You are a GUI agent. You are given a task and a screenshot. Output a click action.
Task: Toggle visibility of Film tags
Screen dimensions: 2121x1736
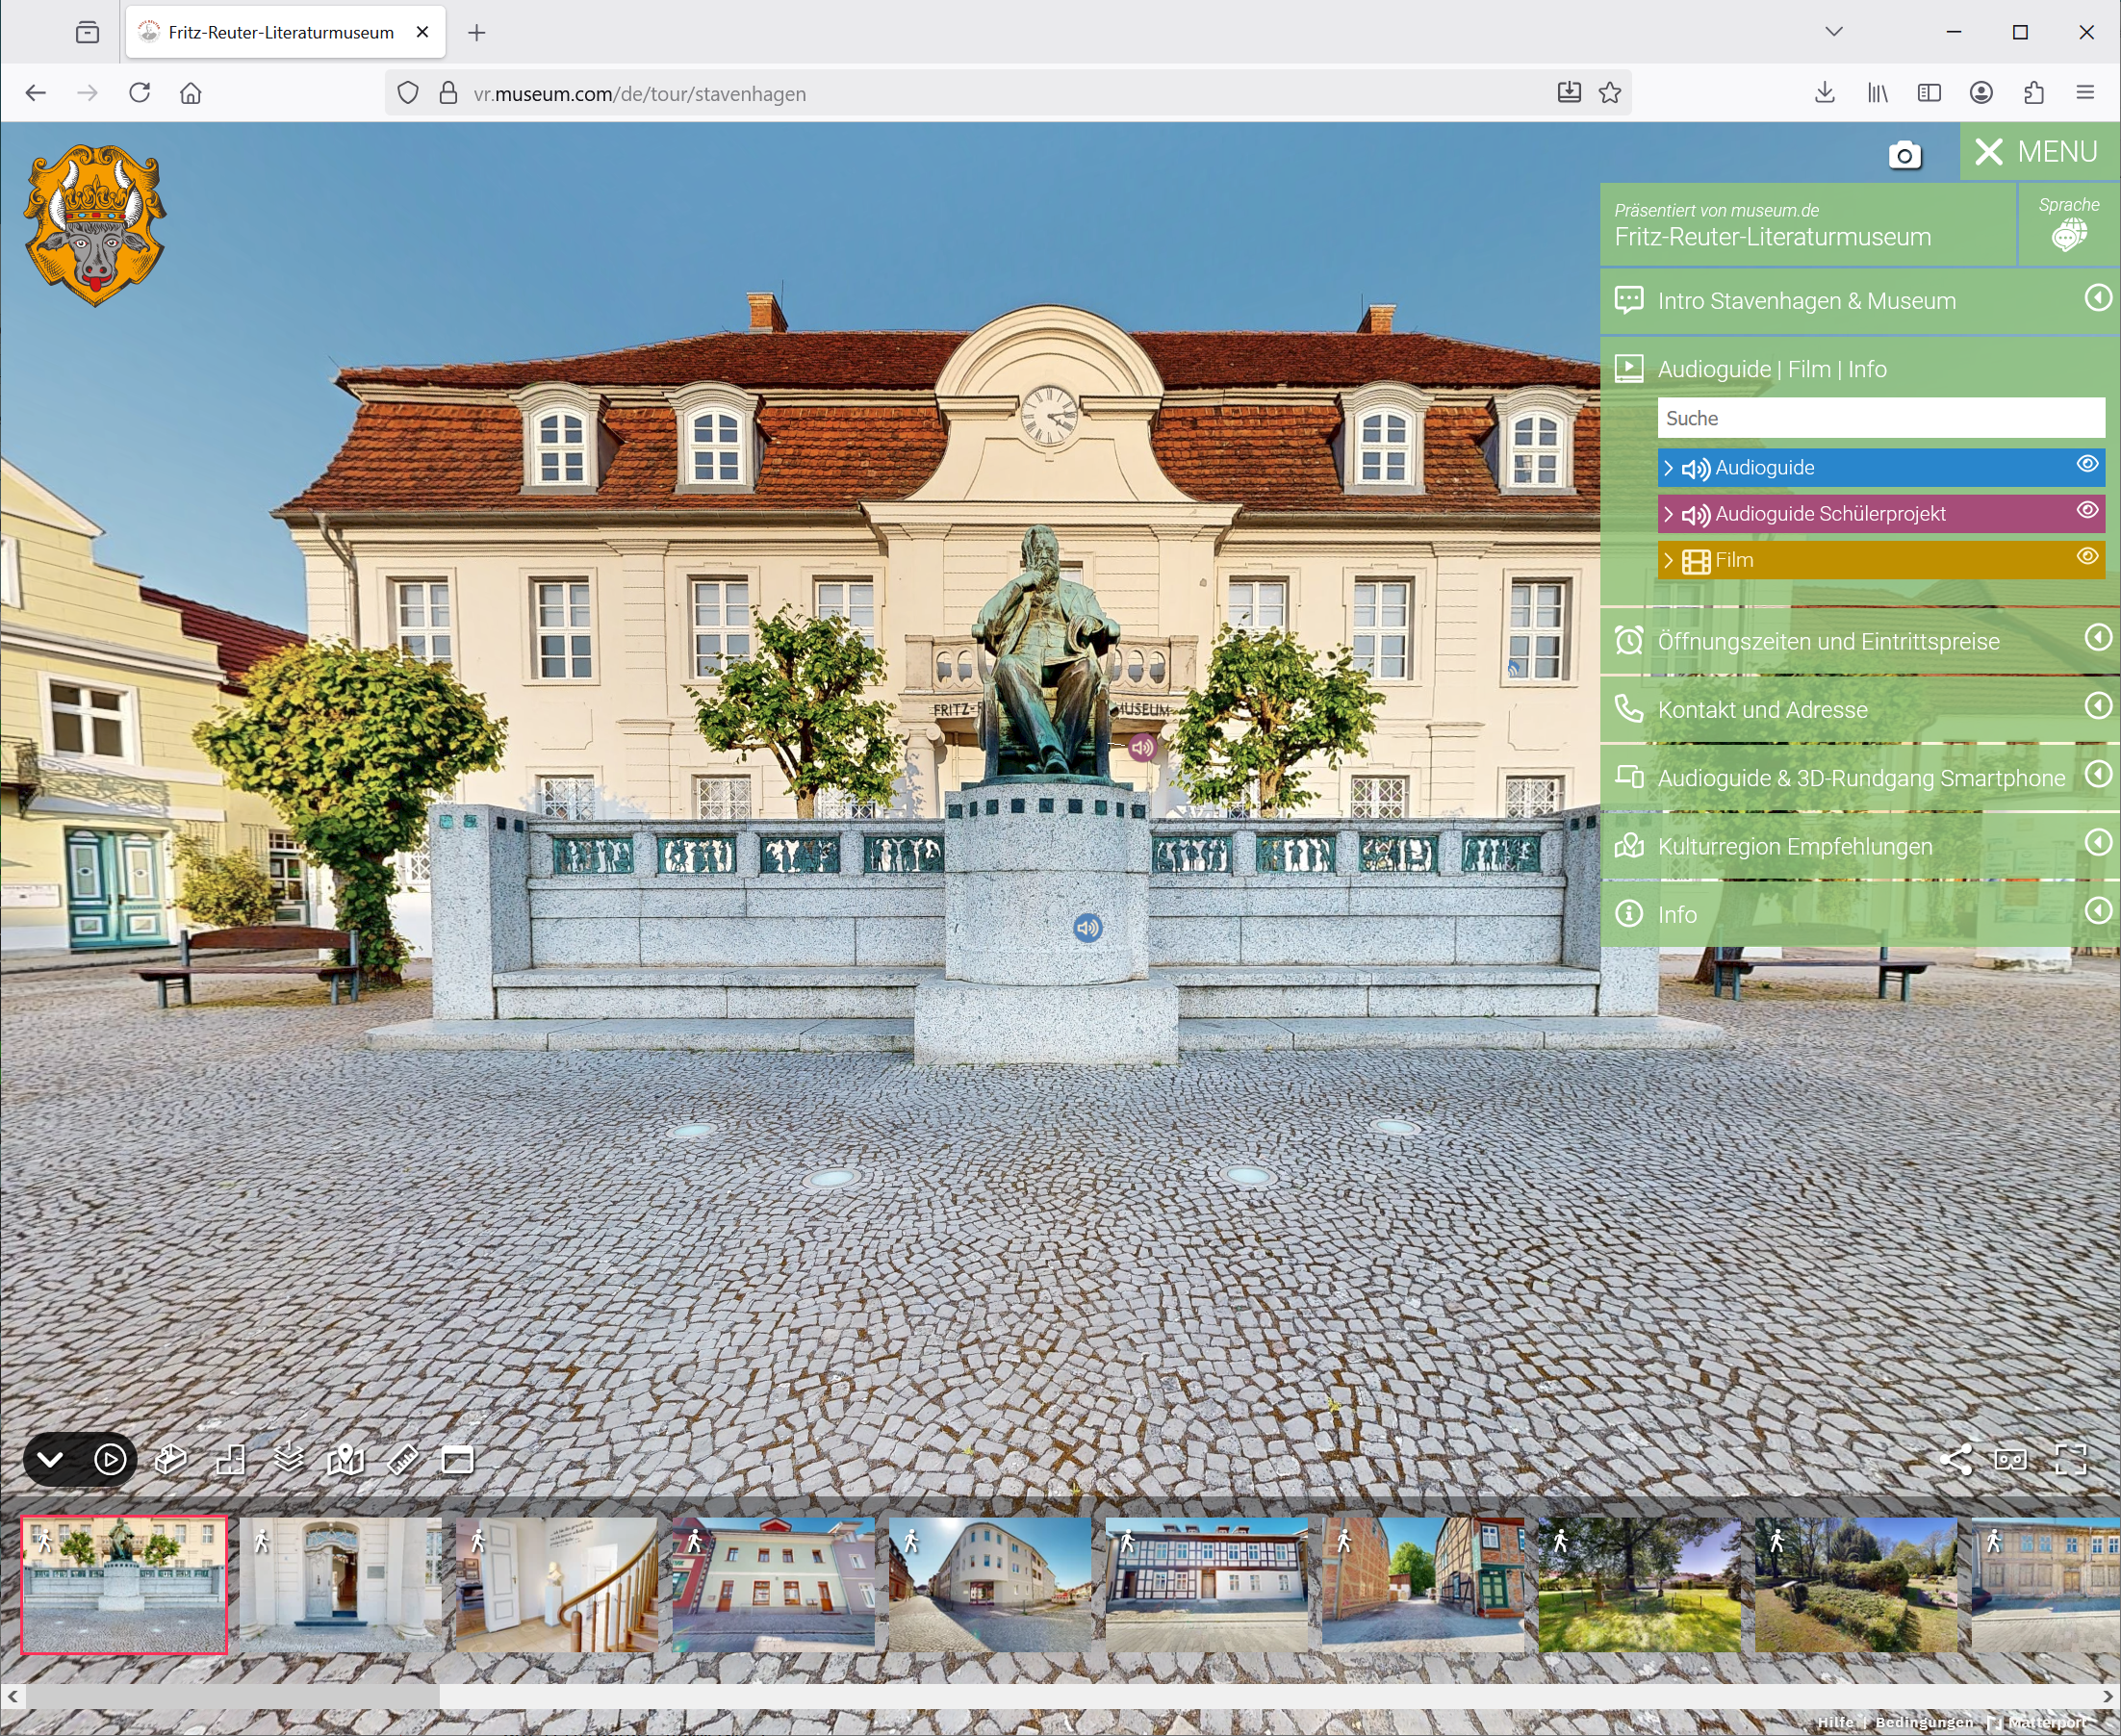(x=2087, y=556)
